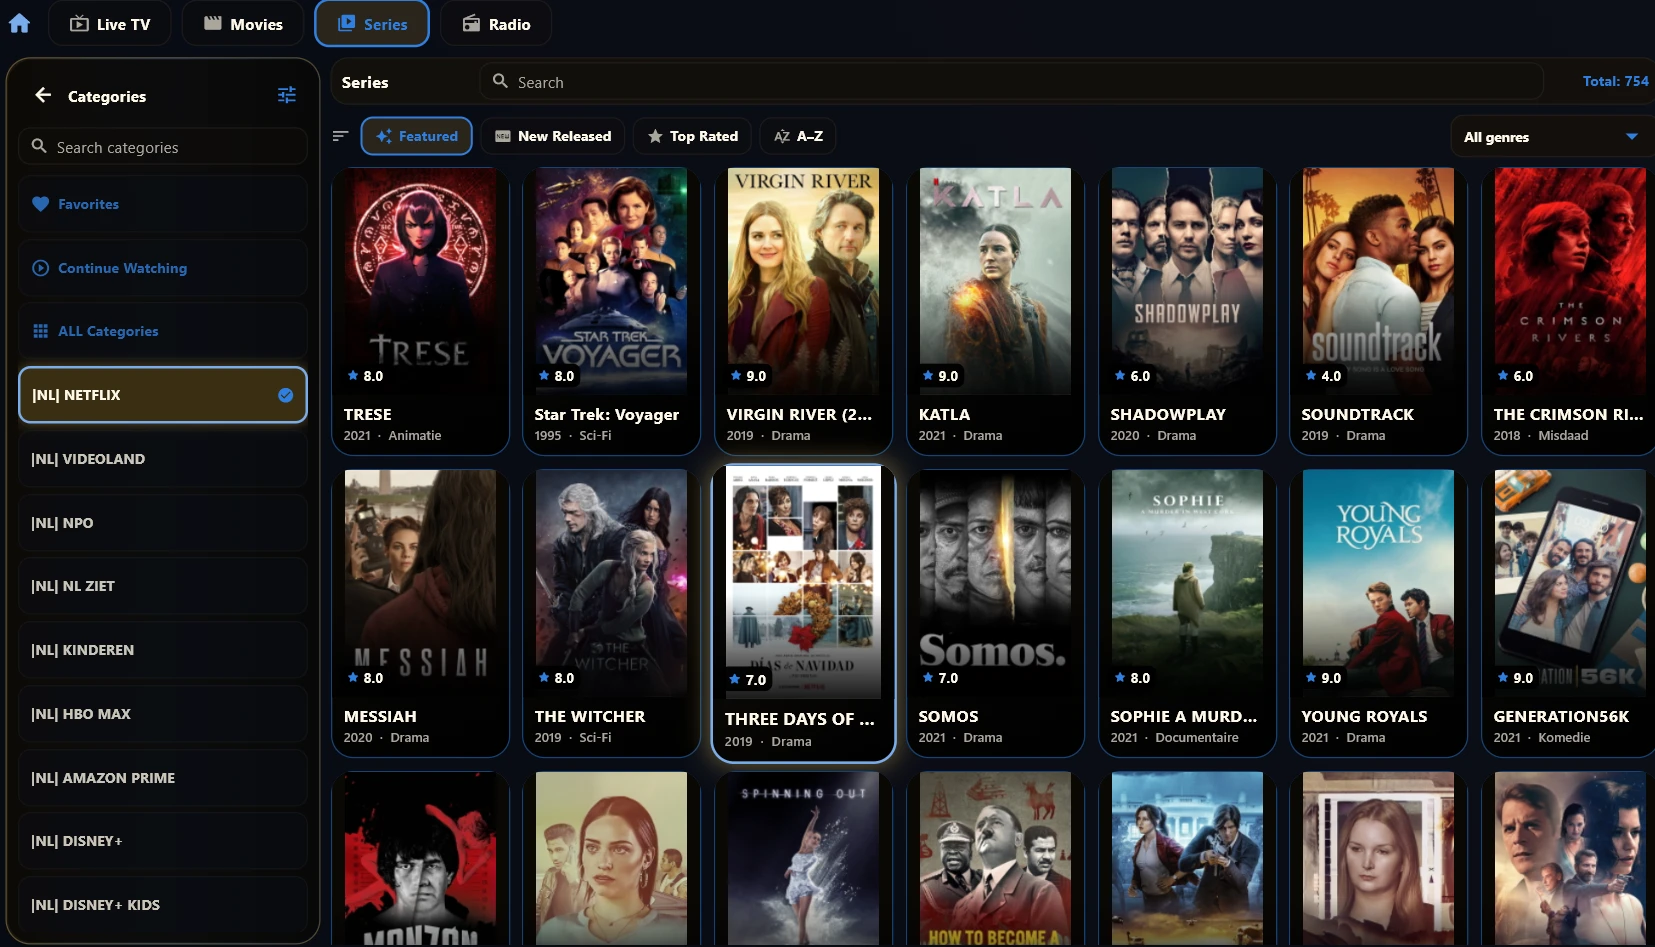The image size is (1655, 947).
Task: Show ALL Categories
Action: pyautogui.click(x=162, y=331)
